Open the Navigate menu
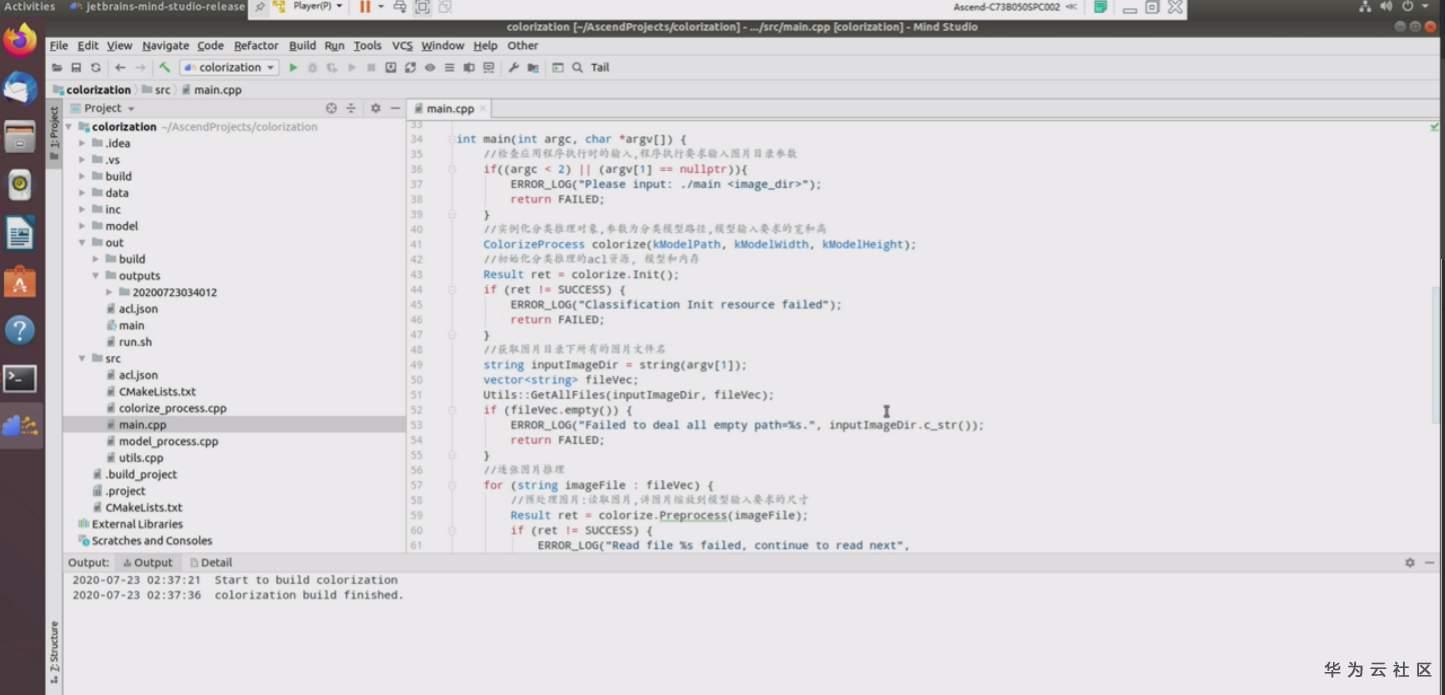Screen dimensions: 1445x695 coord(165,46)
